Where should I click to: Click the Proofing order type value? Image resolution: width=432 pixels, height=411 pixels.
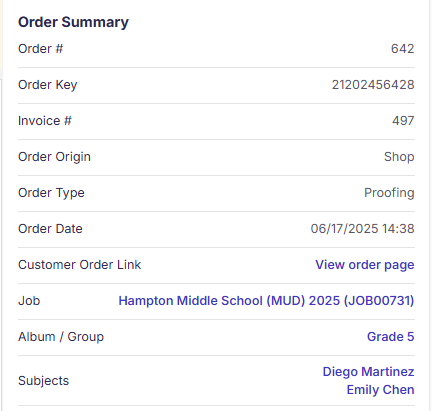tap(389, 193)
